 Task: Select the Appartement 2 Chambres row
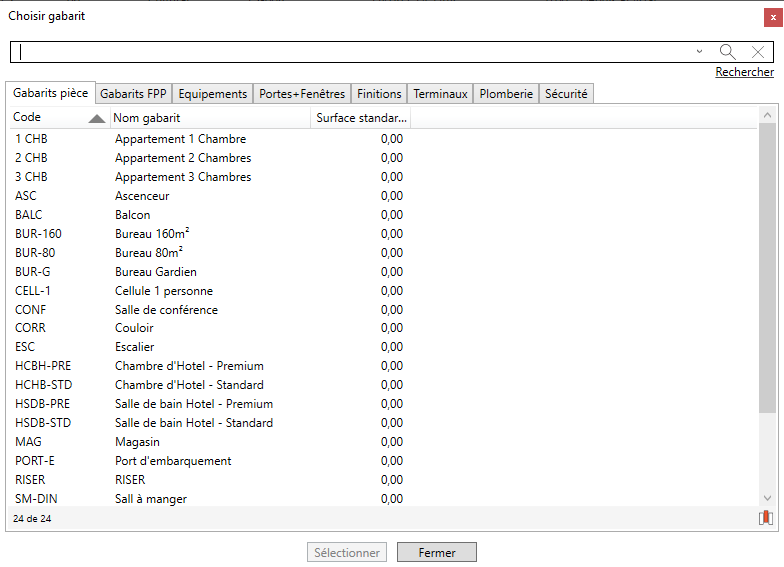[x=183, y=158]
